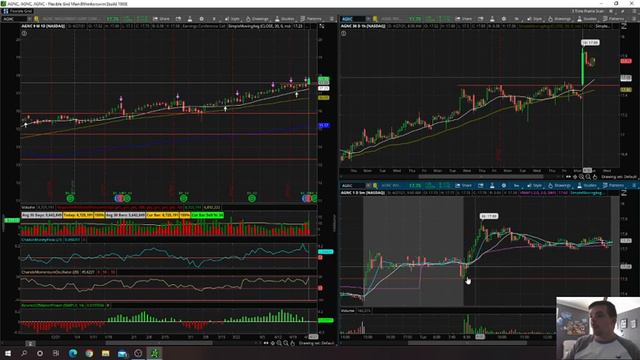Click the horizontal scrollbar below left chart

pos(159,343)
